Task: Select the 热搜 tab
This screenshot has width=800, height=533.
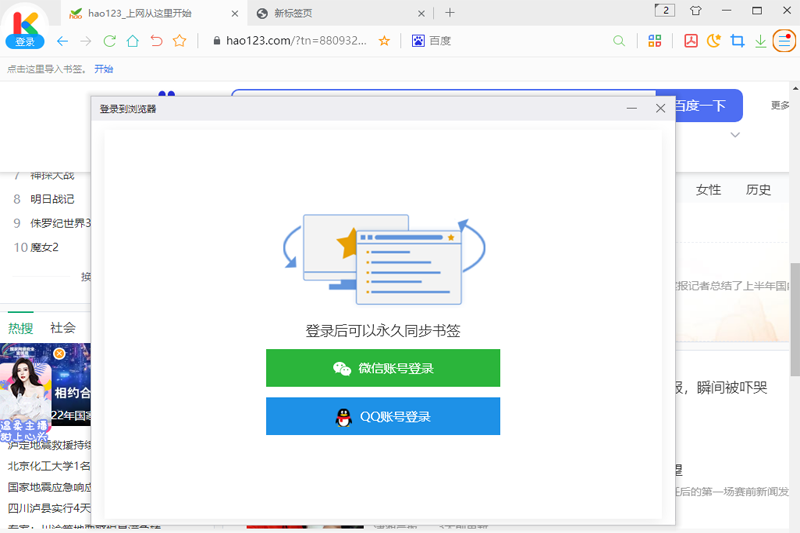Action: [x=20, y=328]
